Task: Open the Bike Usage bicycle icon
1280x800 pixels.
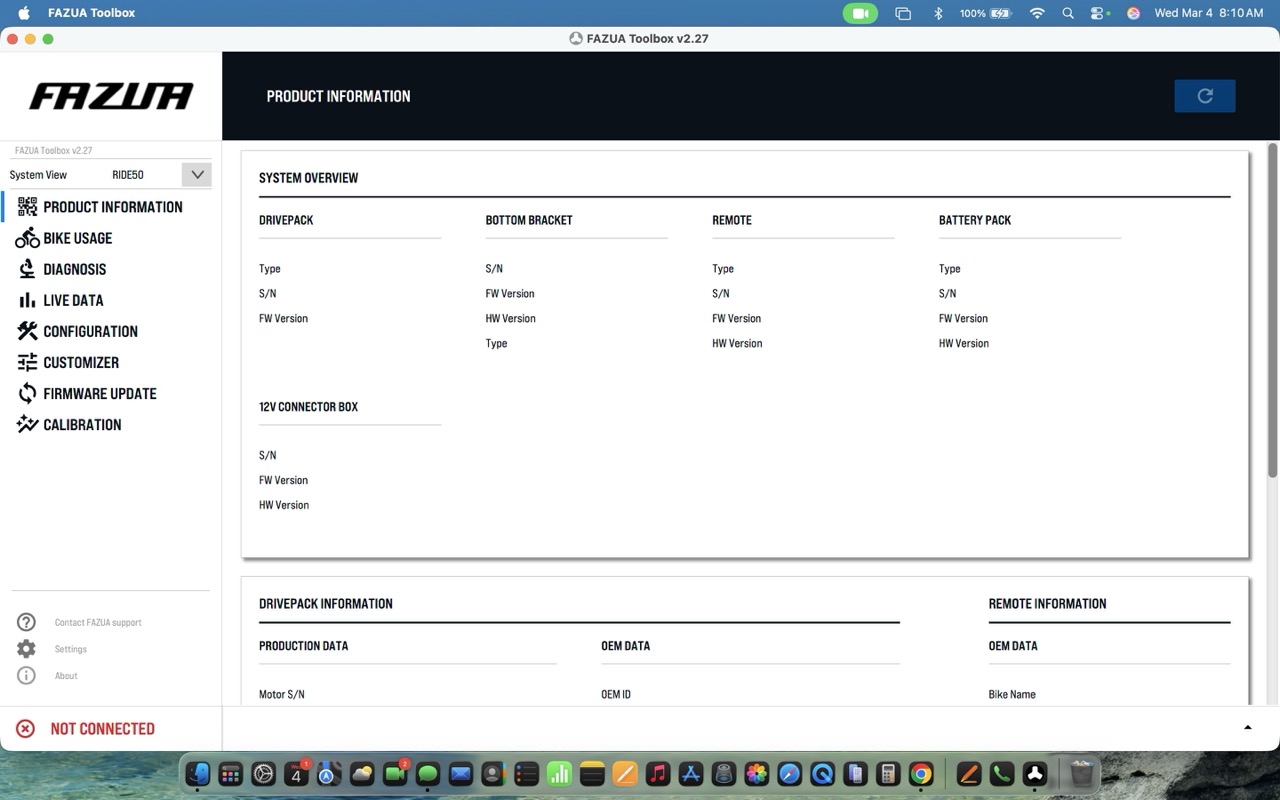Action: pos(27,238)
